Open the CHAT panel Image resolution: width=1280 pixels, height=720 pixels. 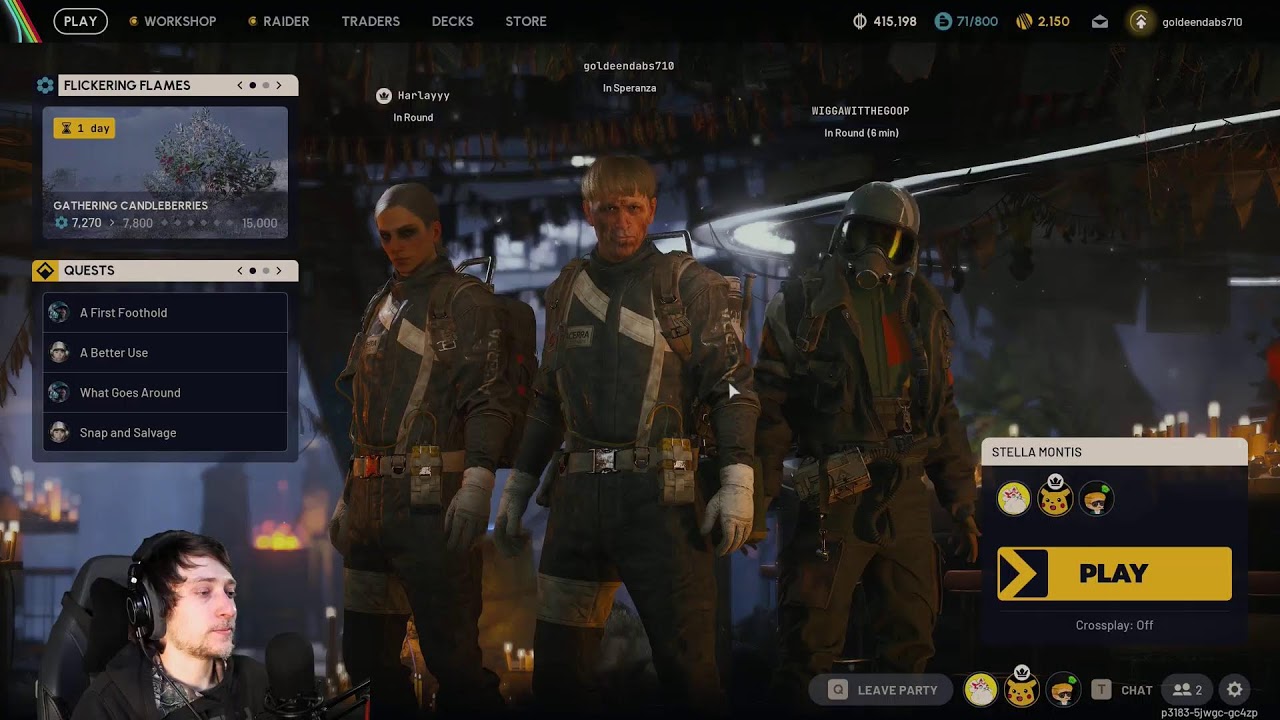click(x=1136, y=690)
